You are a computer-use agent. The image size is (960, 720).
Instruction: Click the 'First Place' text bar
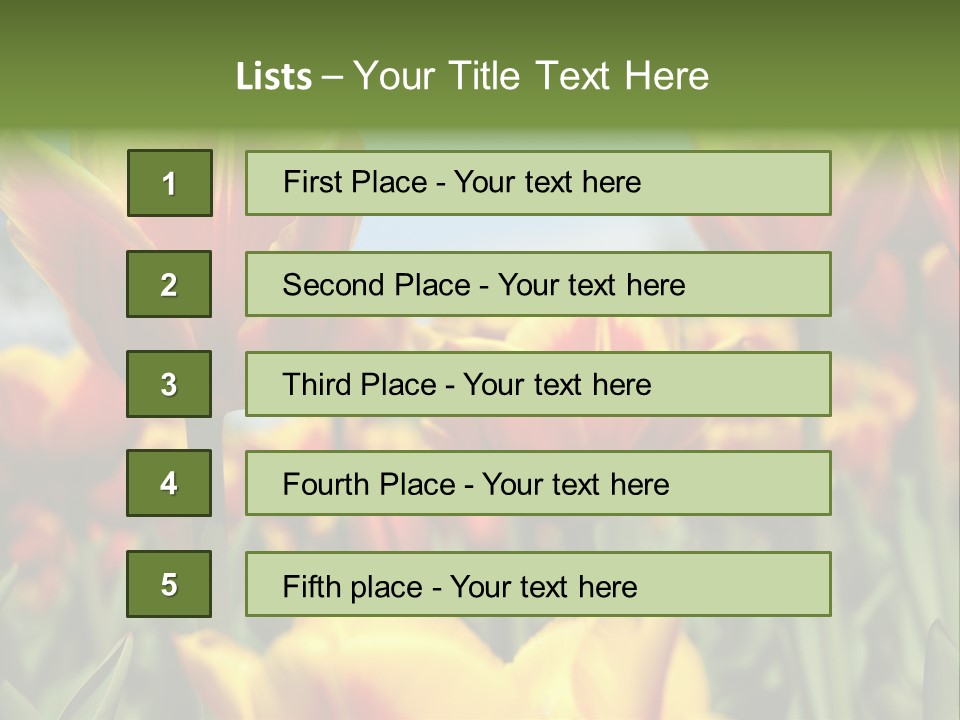click(x=538, y=183)
